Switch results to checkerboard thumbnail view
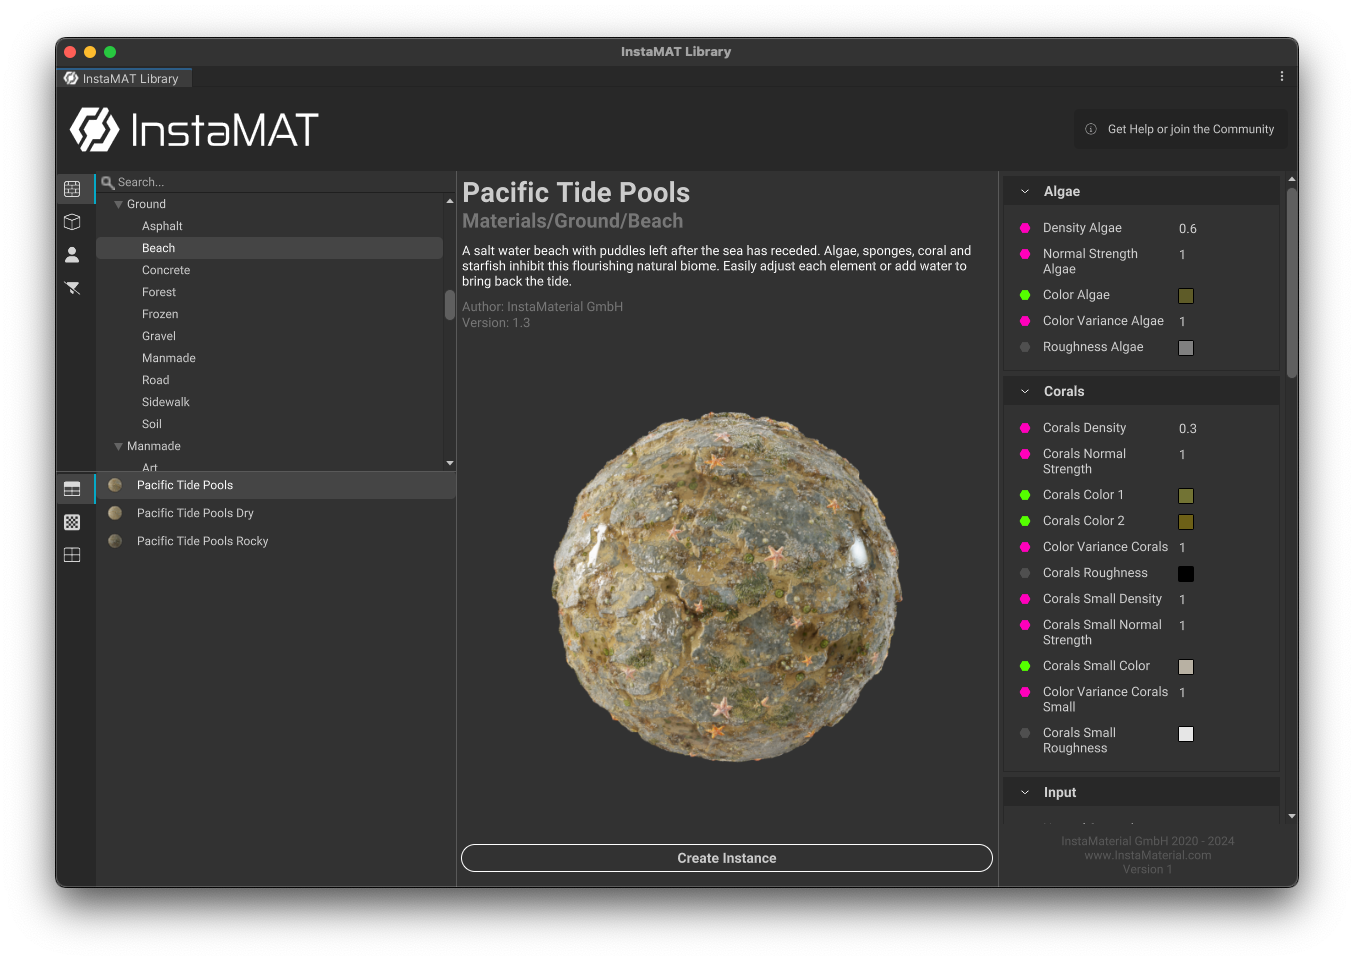Viewport: 1354px width, 961px height. (x=72, y=522)
